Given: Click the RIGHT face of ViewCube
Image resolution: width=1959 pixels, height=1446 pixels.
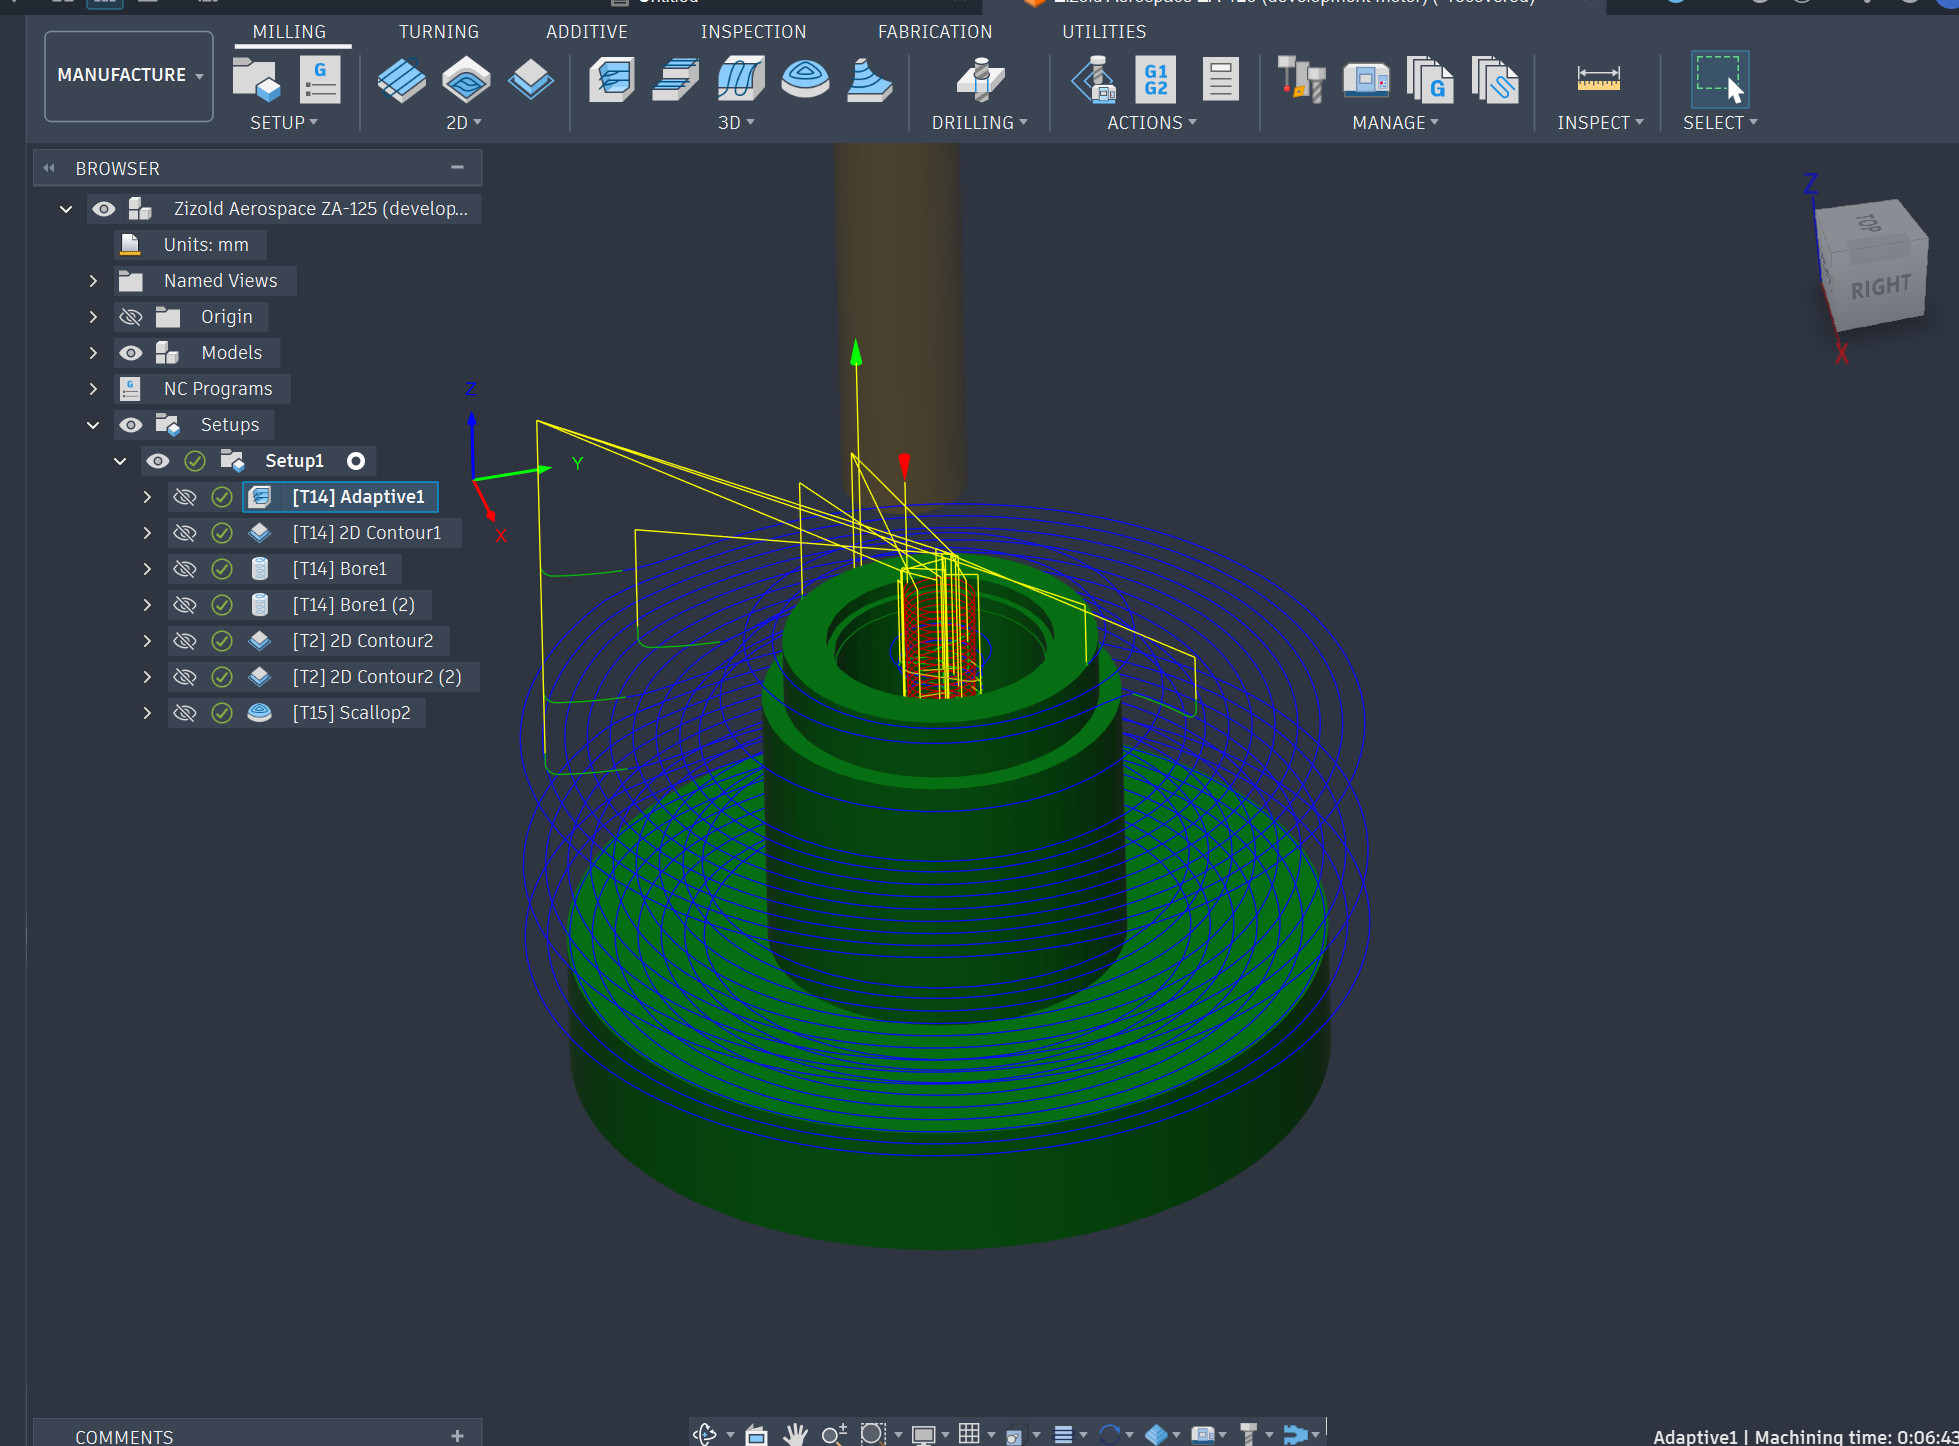Looking at the screenshot, I should [x=1880, y=288].
